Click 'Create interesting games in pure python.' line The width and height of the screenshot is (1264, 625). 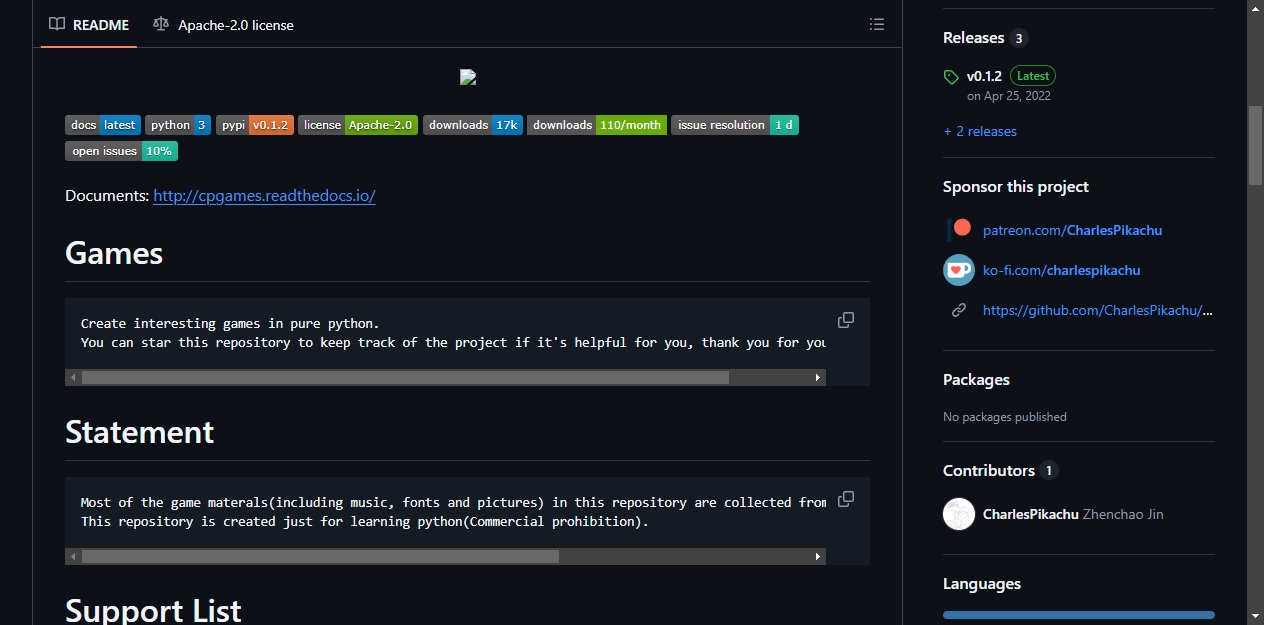click(230, 323)
